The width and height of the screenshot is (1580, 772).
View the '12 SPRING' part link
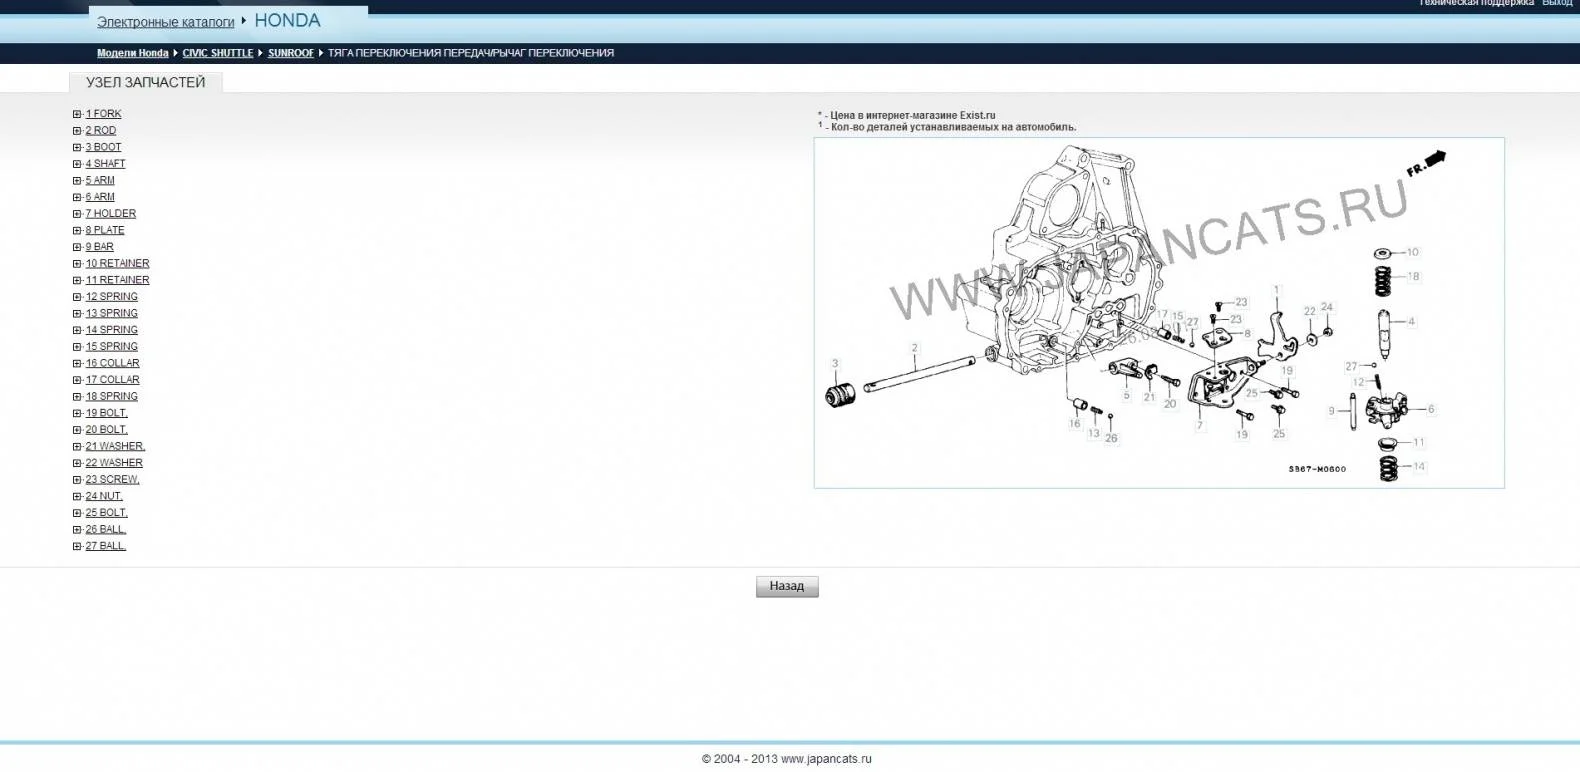(112, 297)
